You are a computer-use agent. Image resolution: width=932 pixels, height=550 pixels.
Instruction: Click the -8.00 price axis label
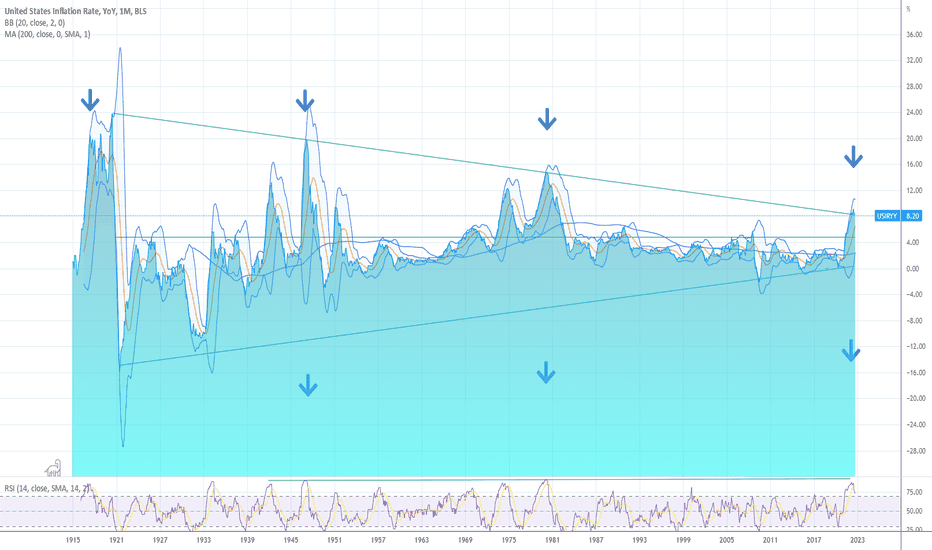point(914,320)
